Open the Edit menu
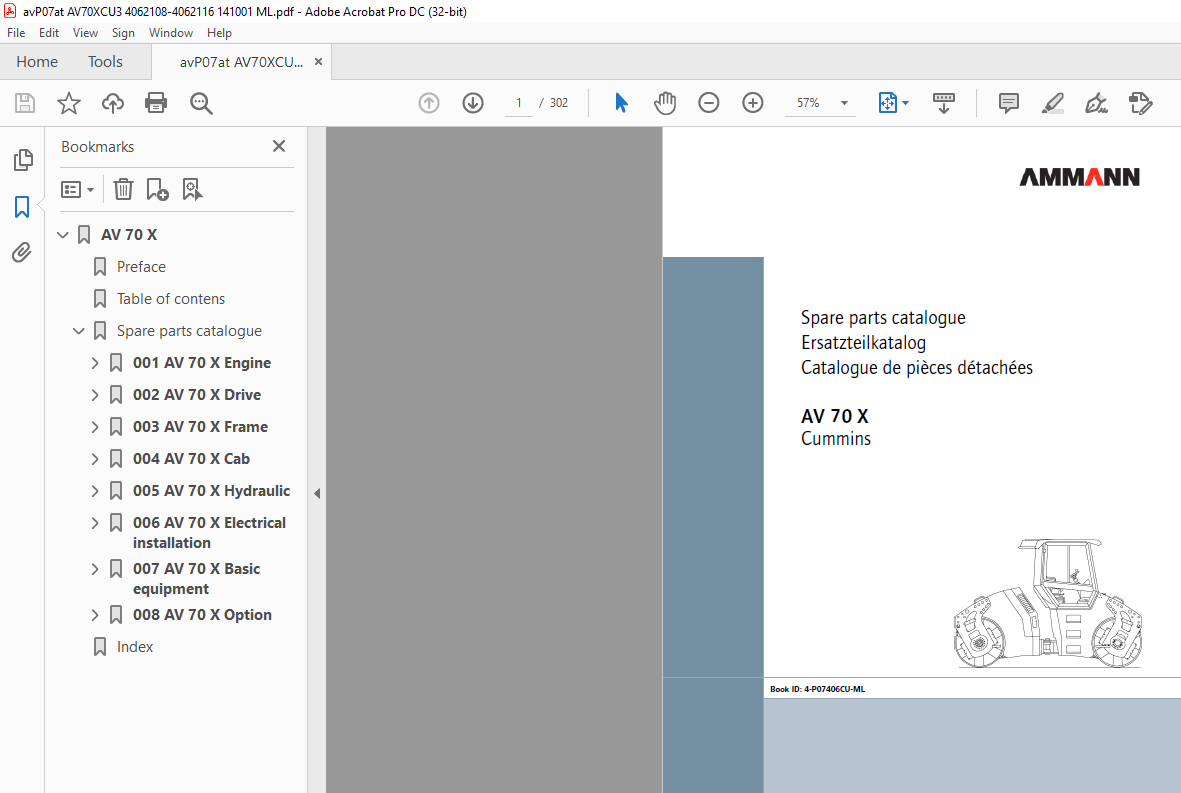This screenshot has height=793, width=1181. [x=49, y=33]
